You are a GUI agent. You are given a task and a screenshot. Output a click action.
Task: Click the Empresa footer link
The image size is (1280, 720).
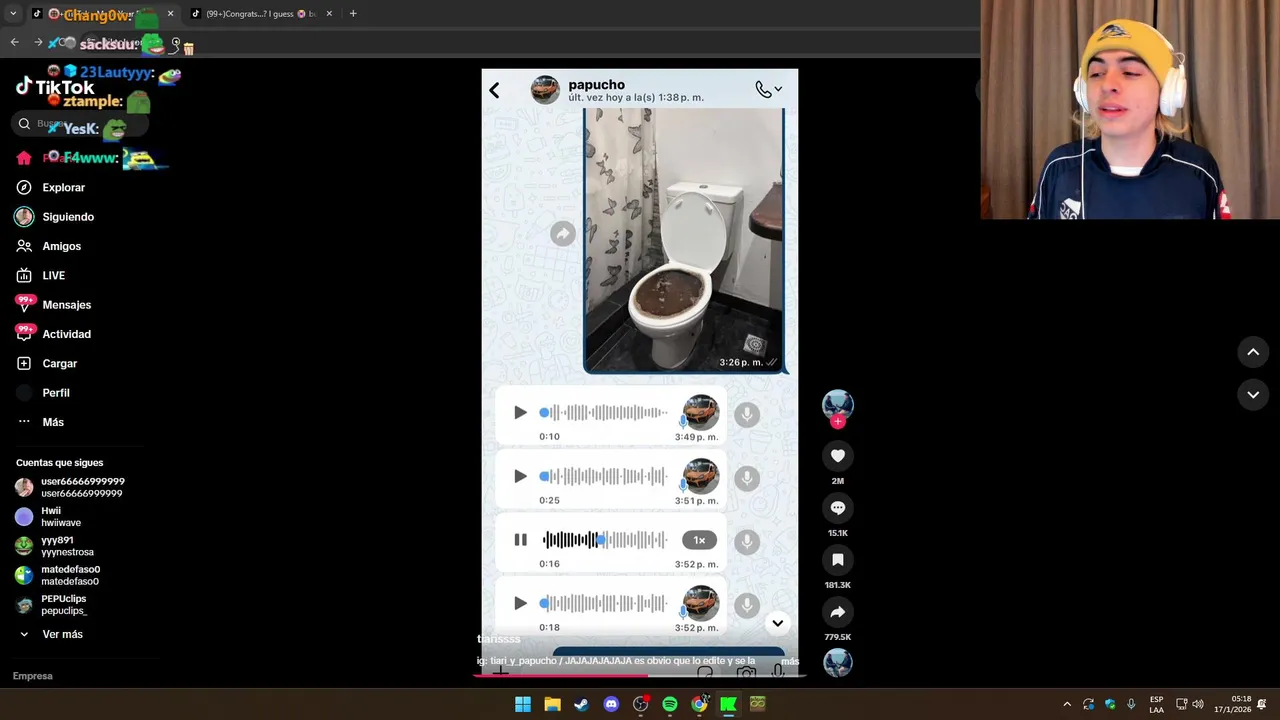click(33, 676)
